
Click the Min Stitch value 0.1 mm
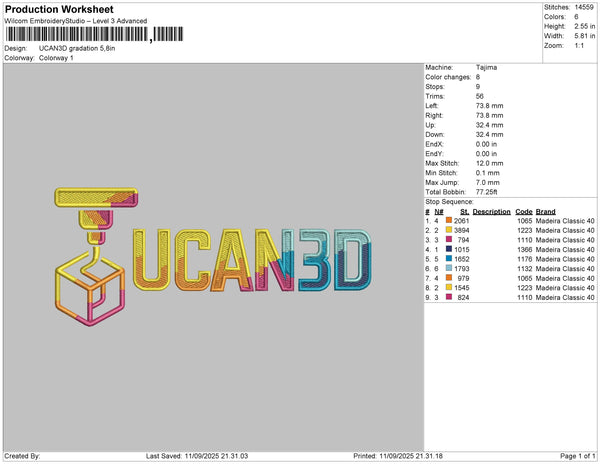(x=488, y=173)
